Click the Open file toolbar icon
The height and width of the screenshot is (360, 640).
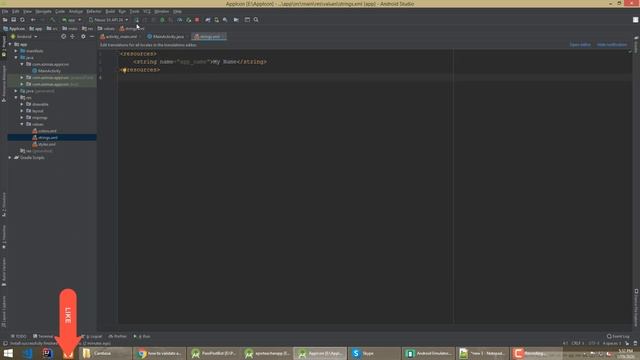pos(5,20)
